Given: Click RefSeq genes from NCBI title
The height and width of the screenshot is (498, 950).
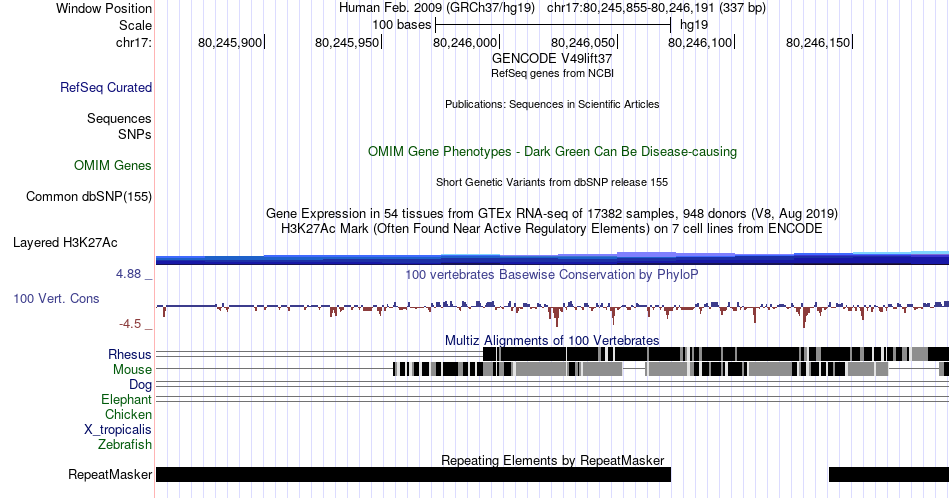Looking at the screenshot, I should point(552,73).
